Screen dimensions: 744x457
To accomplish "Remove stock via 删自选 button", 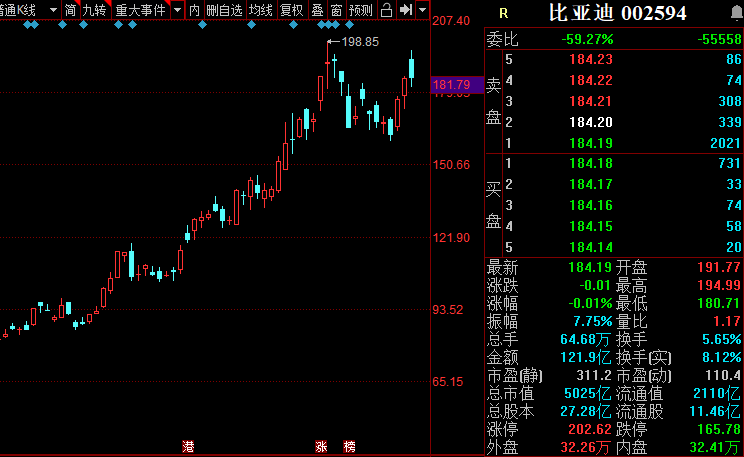I will (224, 10).
